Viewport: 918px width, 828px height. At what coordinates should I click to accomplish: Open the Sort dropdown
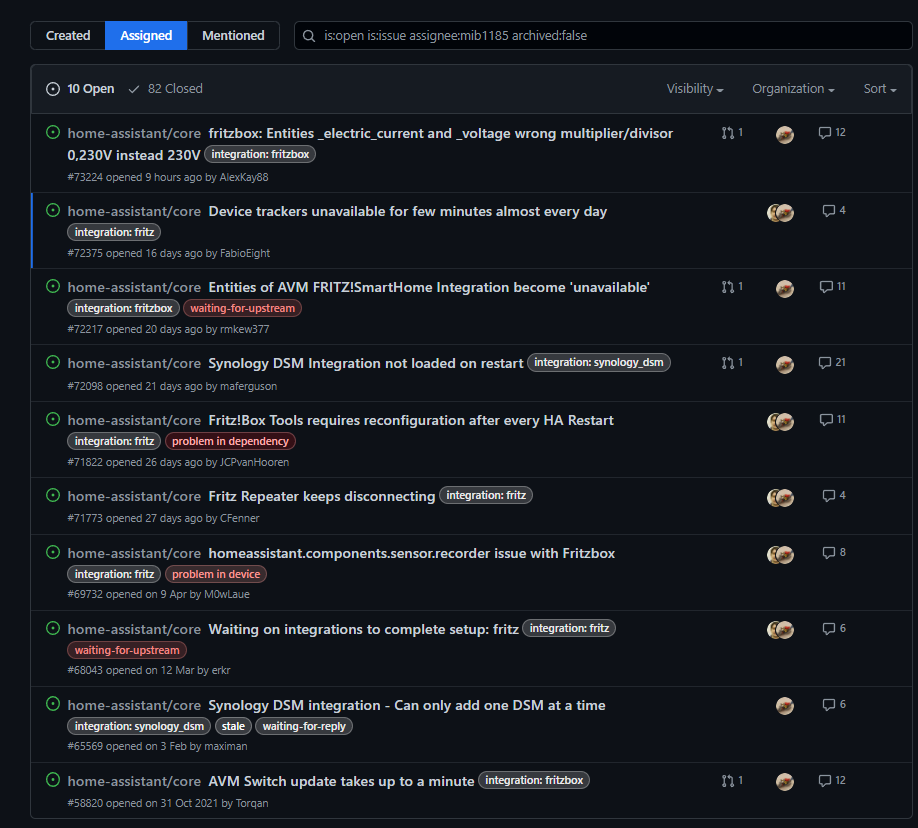878,88
